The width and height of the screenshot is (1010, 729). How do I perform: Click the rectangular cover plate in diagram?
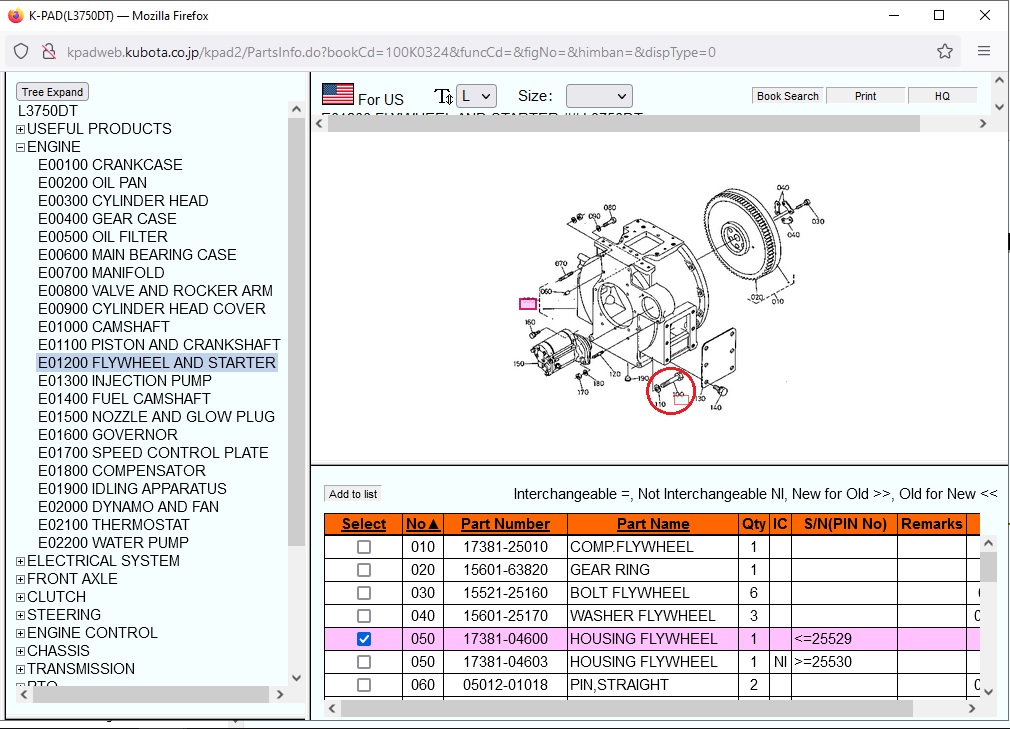click(719, 356)
